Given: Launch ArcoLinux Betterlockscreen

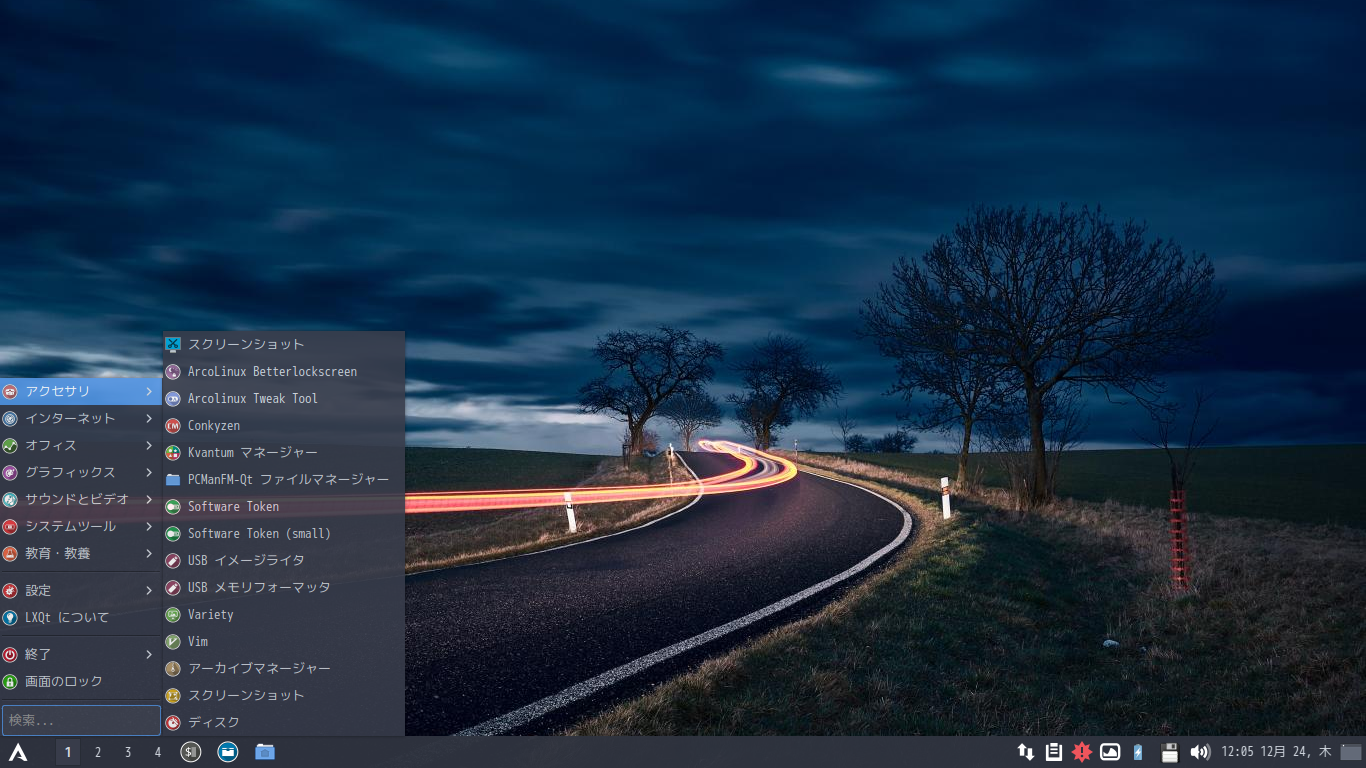Looking at the screenshot, I should coord(284,371).
